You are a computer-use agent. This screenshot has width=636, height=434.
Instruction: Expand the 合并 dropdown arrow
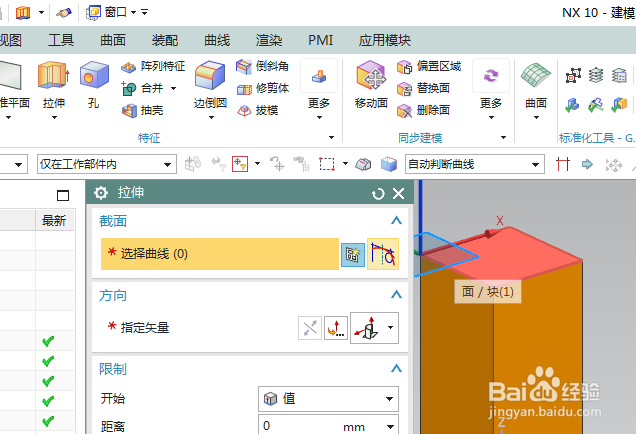pyautogui.click(x=174, y=88)
